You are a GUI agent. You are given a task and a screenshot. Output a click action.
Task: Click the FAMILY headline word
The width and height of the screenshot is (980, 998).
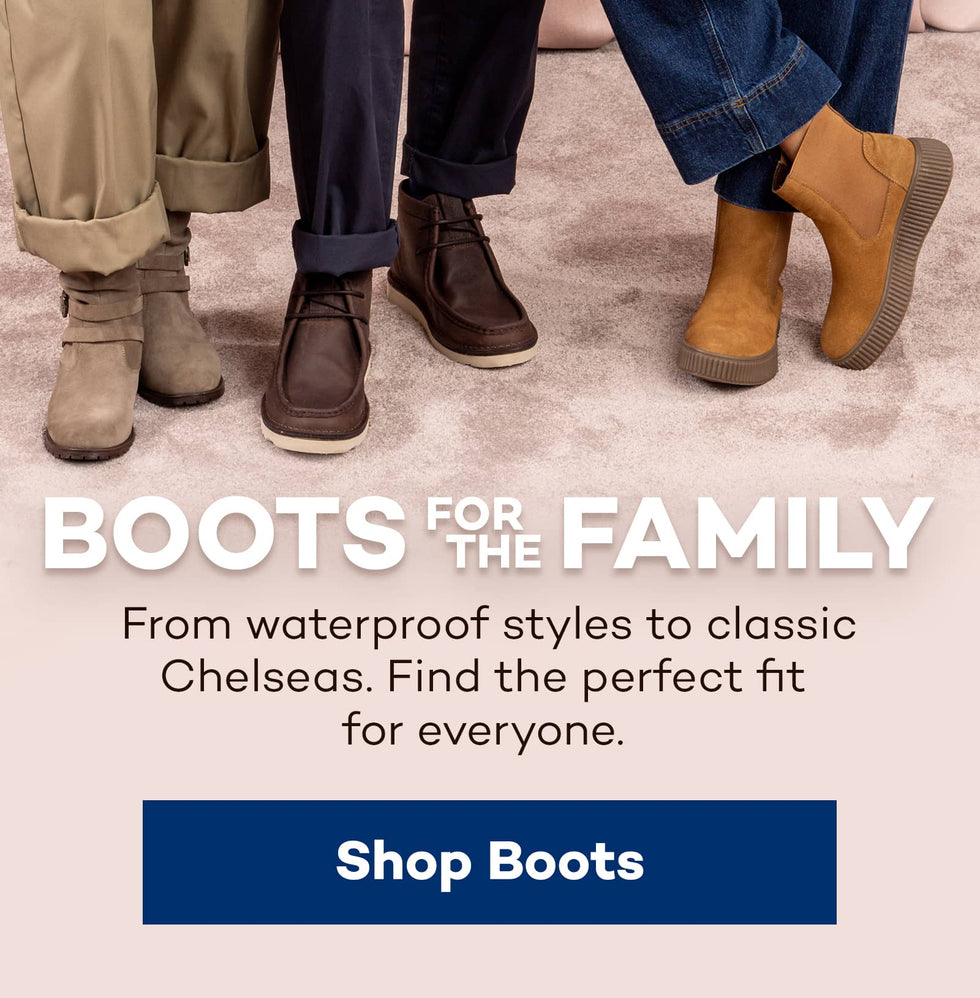(747, 533)
